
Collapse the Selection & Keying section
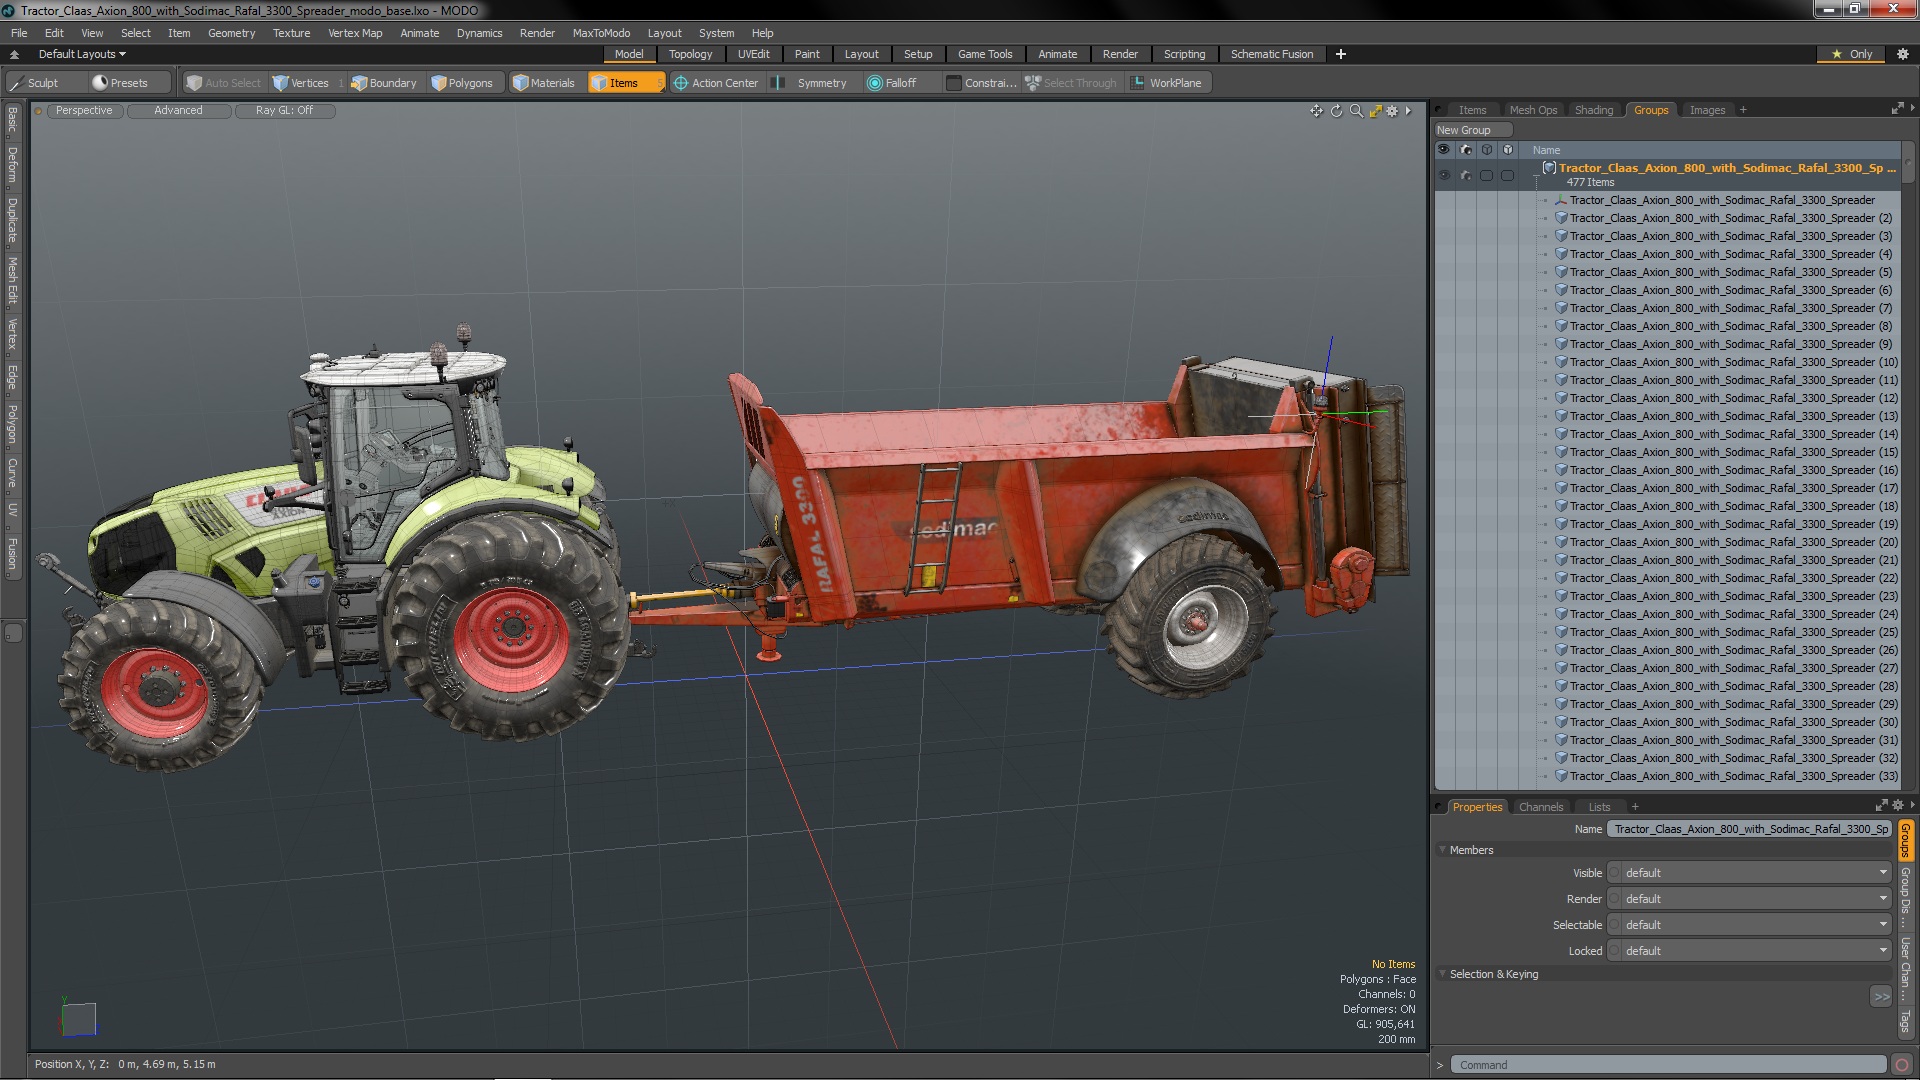pos(1443,974)
